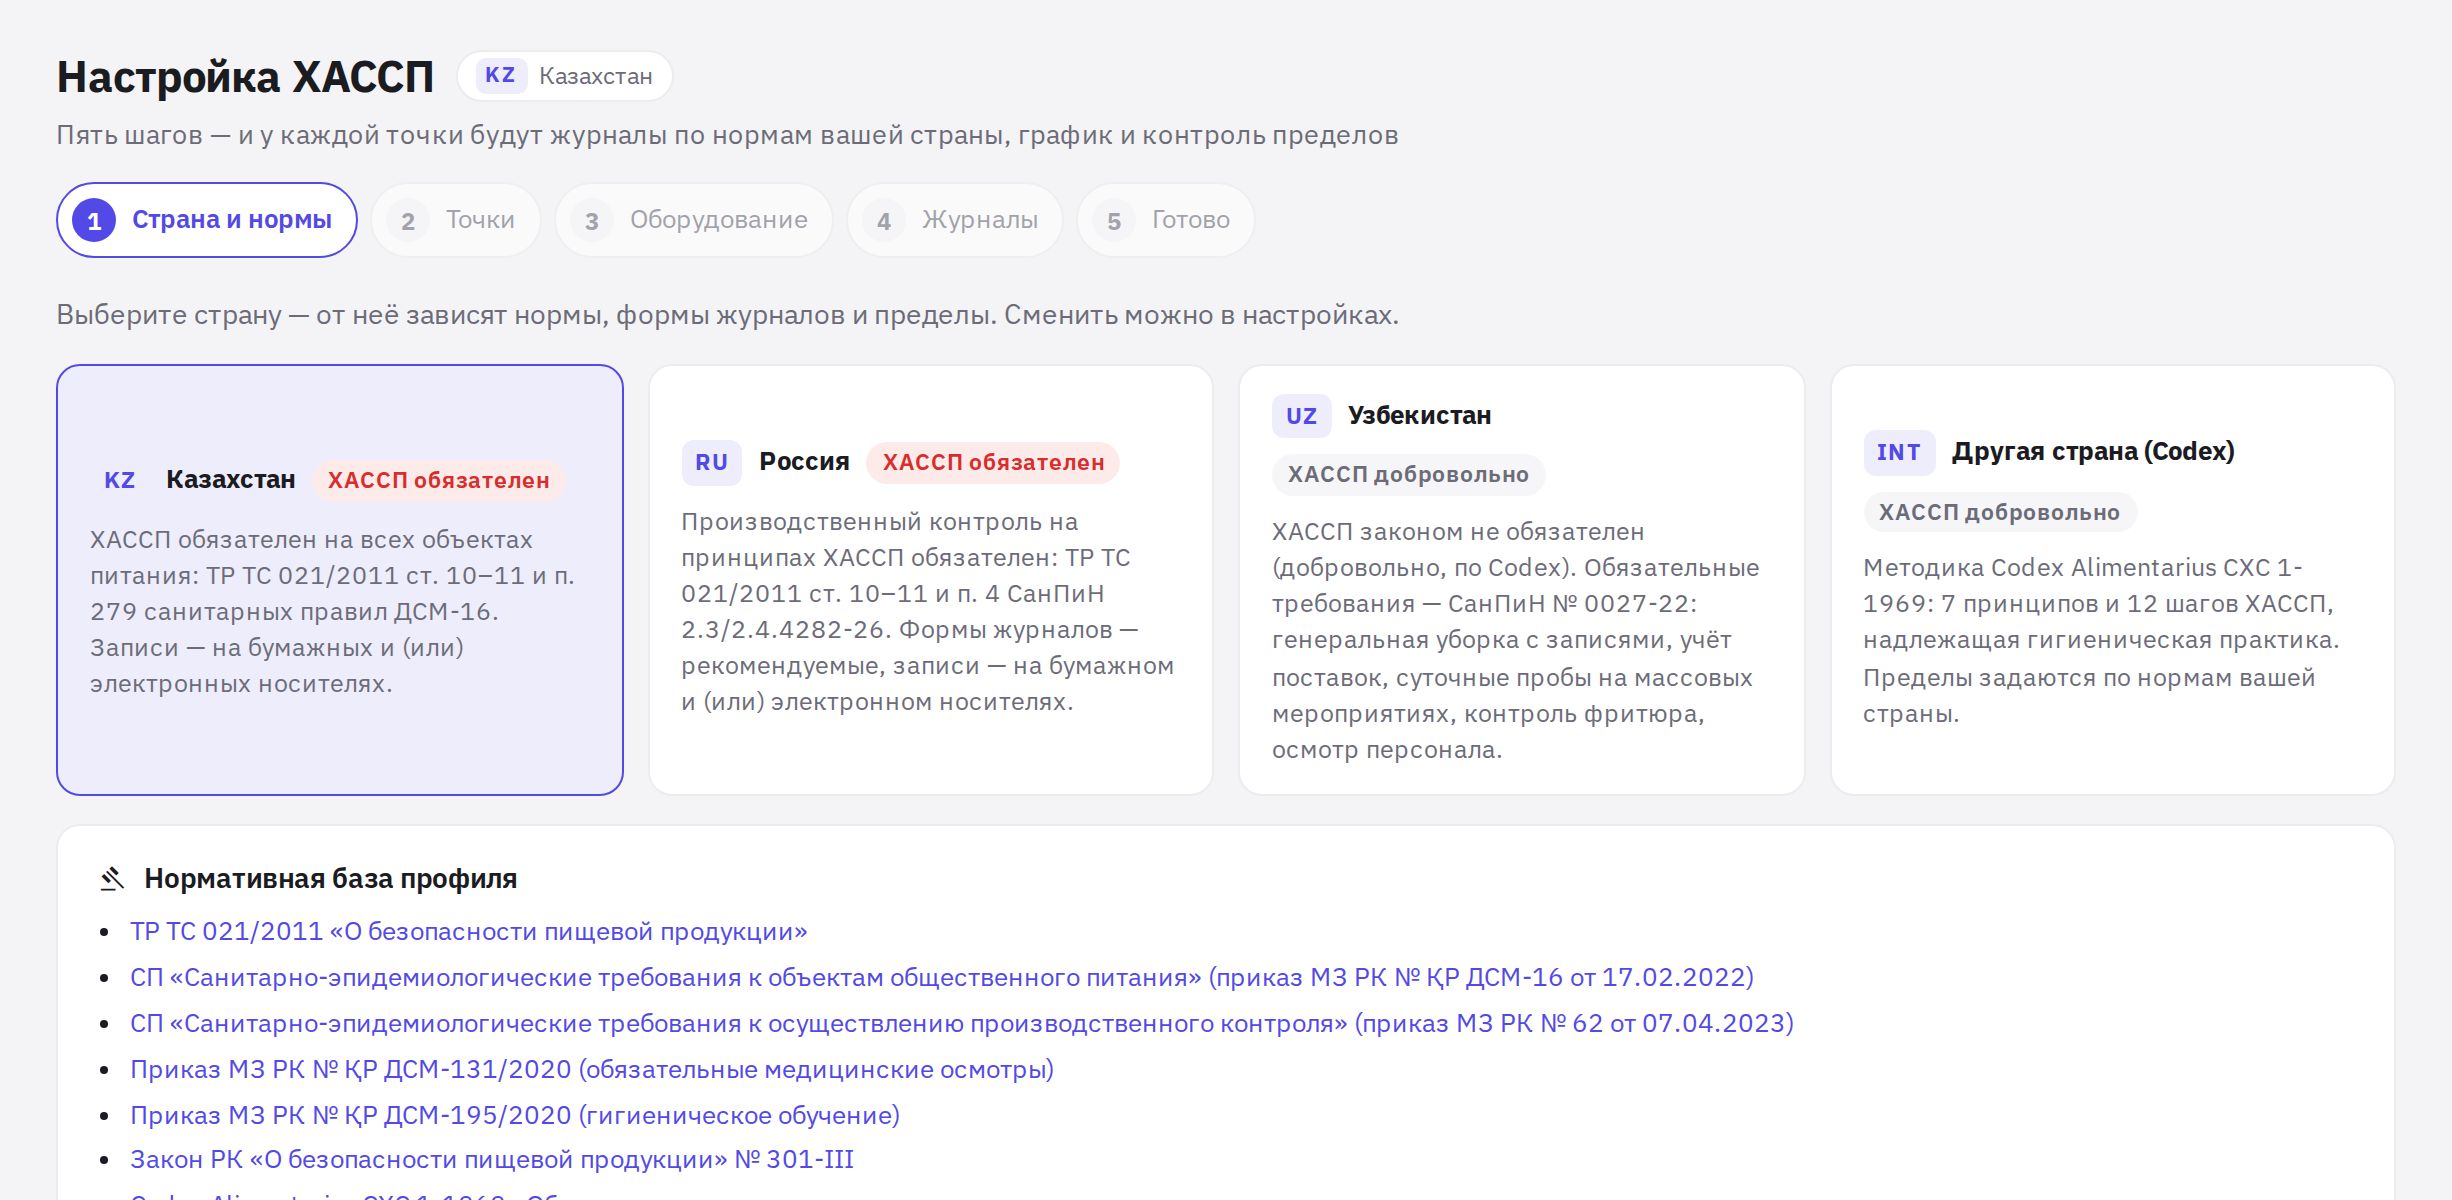The height and width of the screenshot is (1200, 2452).
Task: Click the KZ code on the Казахстан card
Action: pos(120,480)
